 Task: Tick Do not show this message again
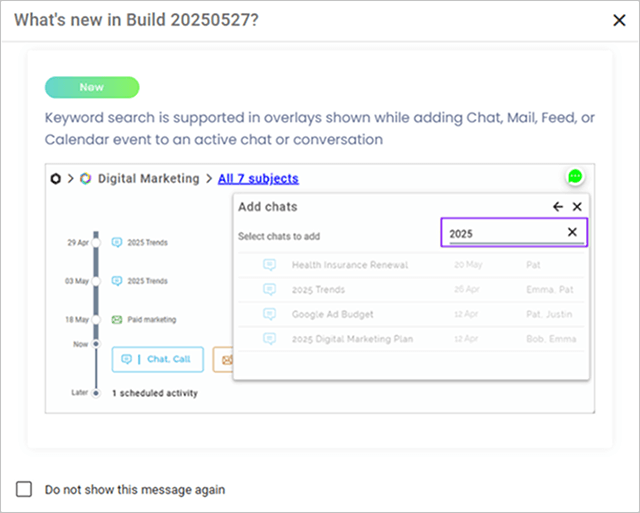(24, 489)
